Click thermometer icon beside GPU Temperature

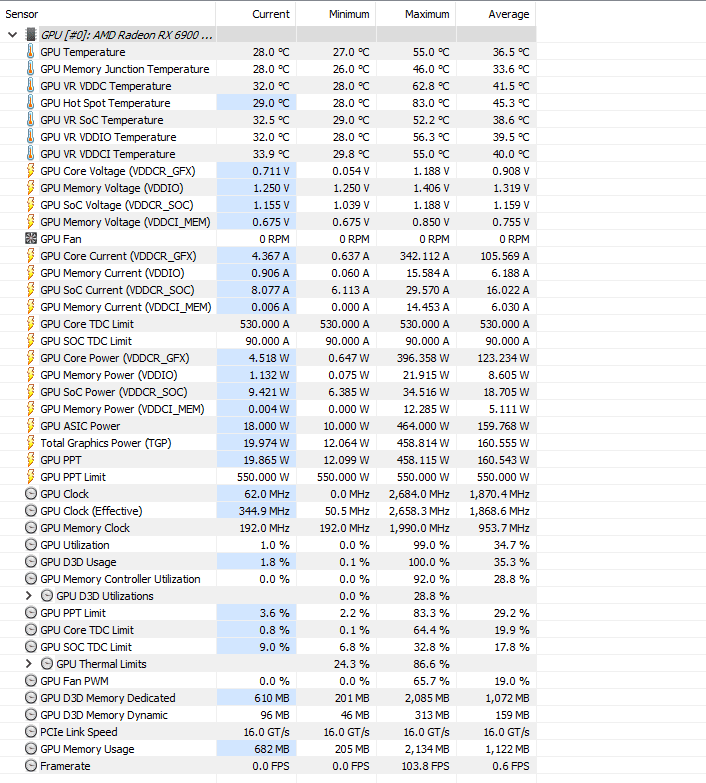pyautogui.click(x=30, y=51)
